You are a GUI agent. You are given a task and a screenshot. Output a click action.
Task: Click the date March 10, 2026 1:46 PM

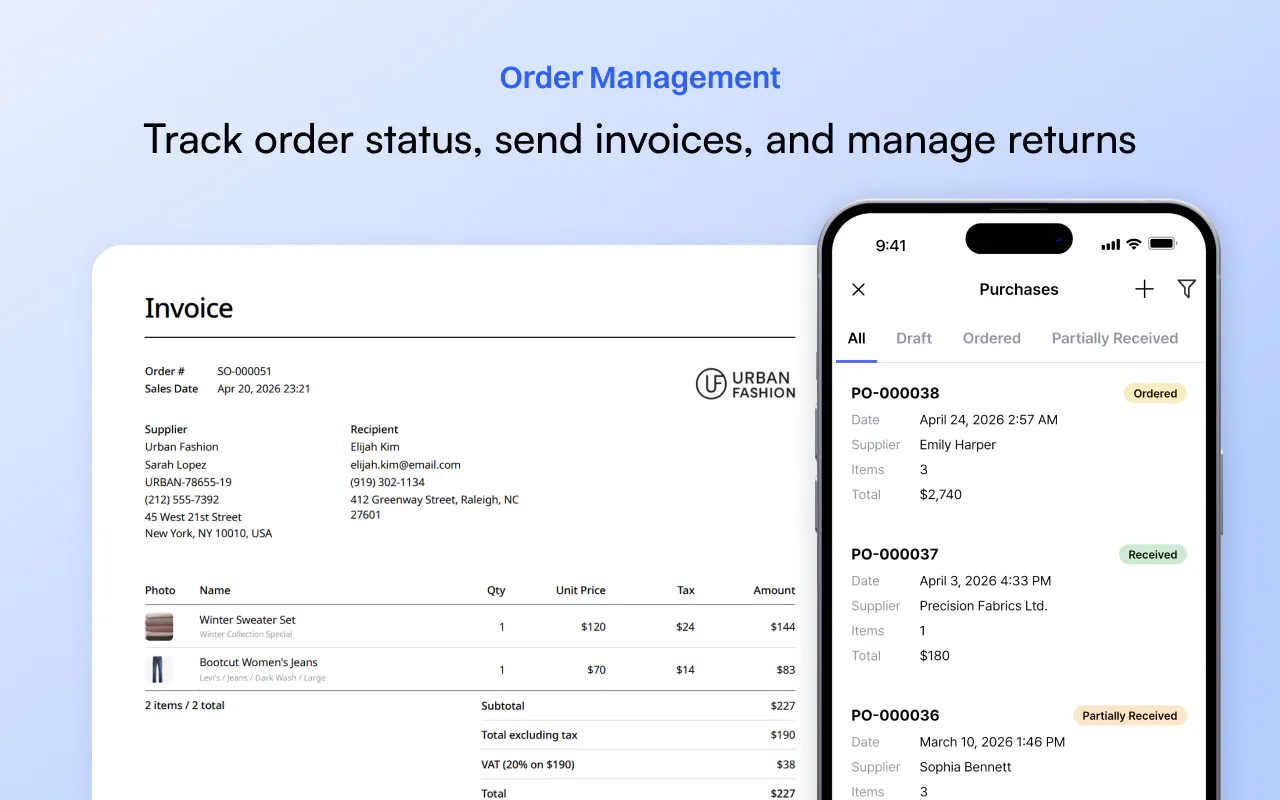(x=993, y=742)
